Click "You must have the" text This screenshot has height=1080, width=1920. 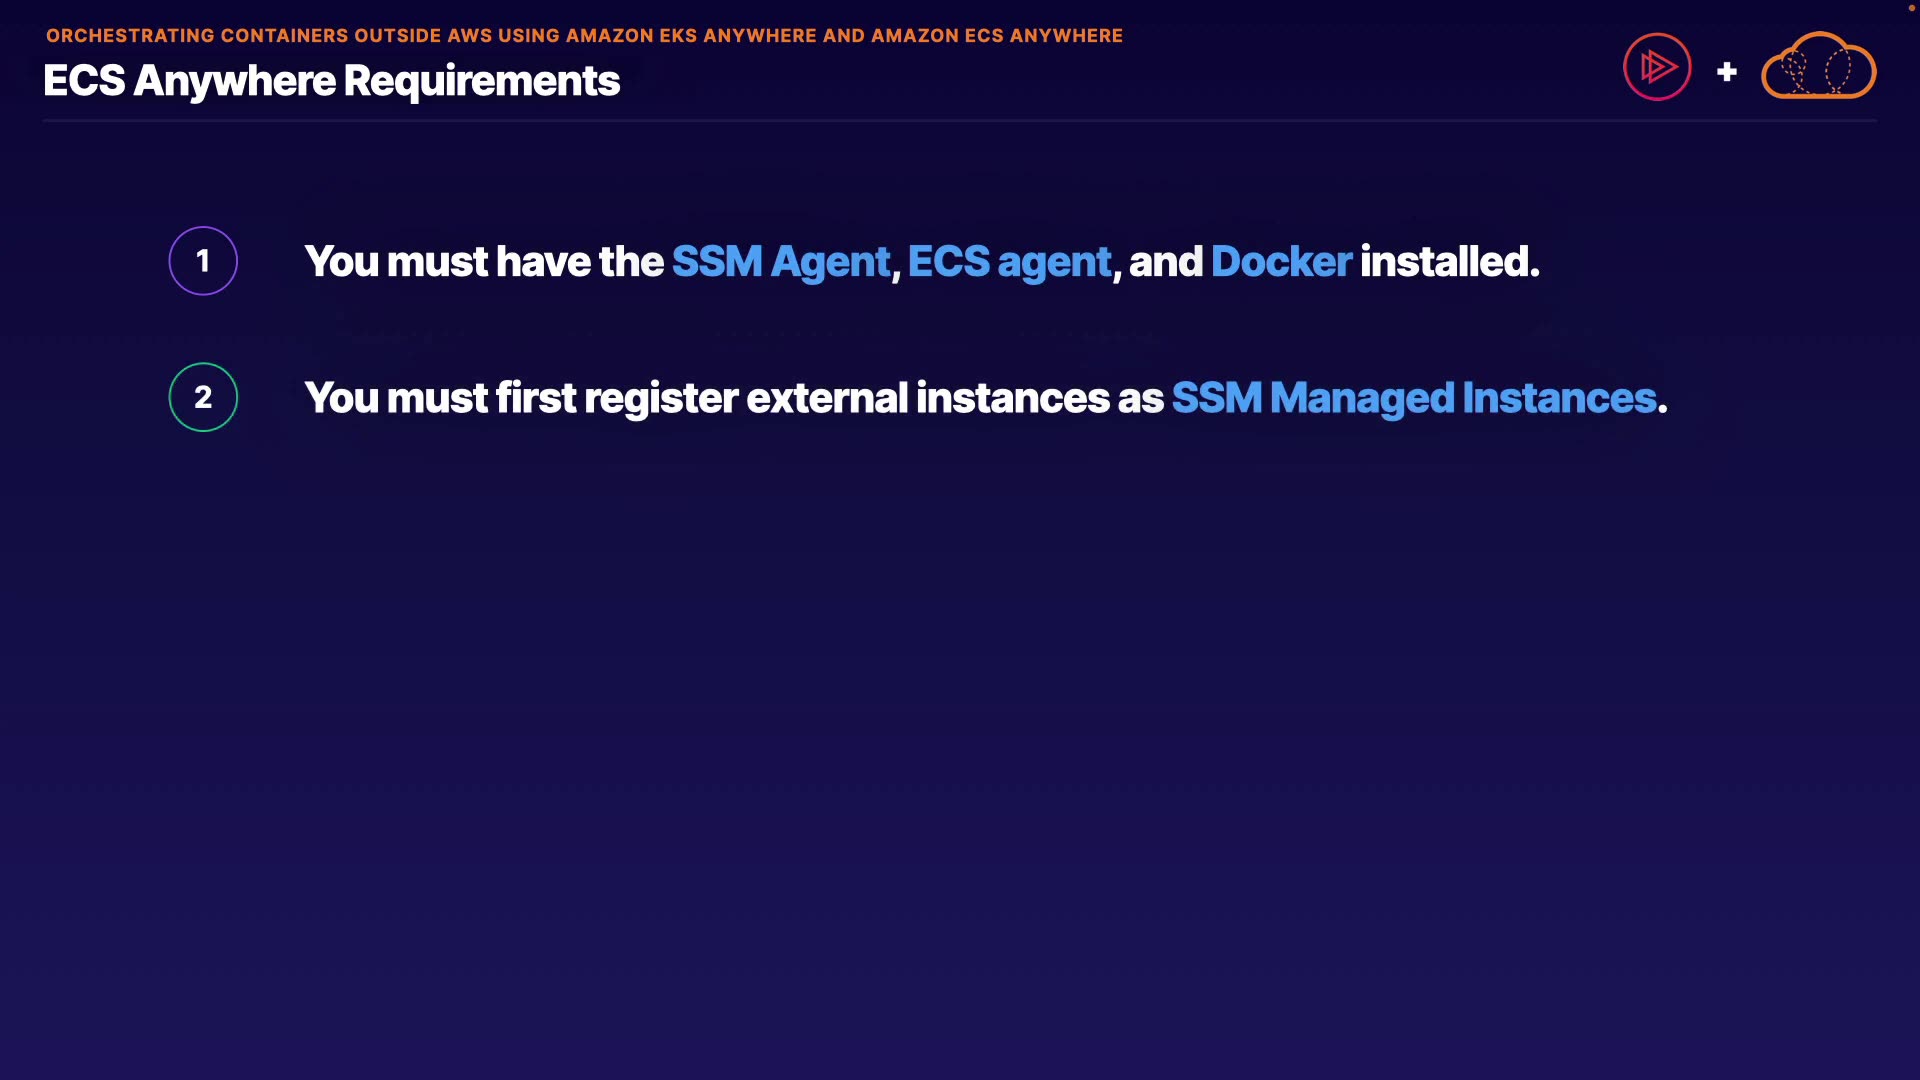(484, 262)
